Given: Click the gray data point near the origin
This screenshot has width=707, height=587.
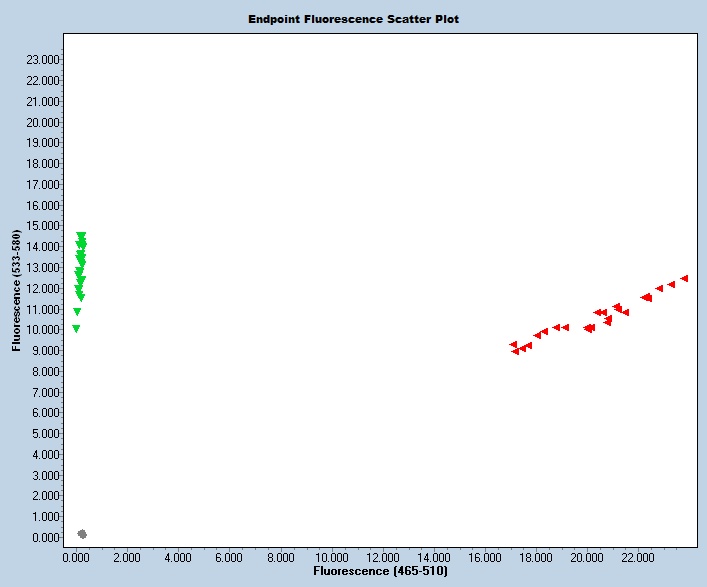Looking at the screenshot, I should [x=82, y=534].
